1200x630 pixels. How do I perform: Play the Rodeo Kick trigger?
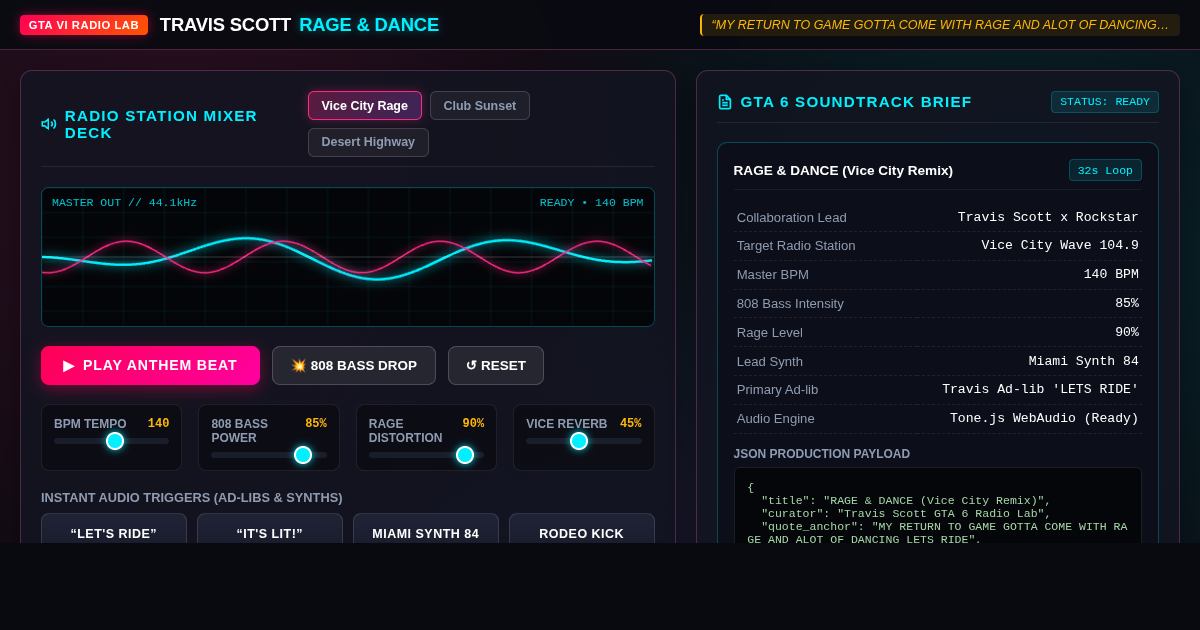[582, 530]
